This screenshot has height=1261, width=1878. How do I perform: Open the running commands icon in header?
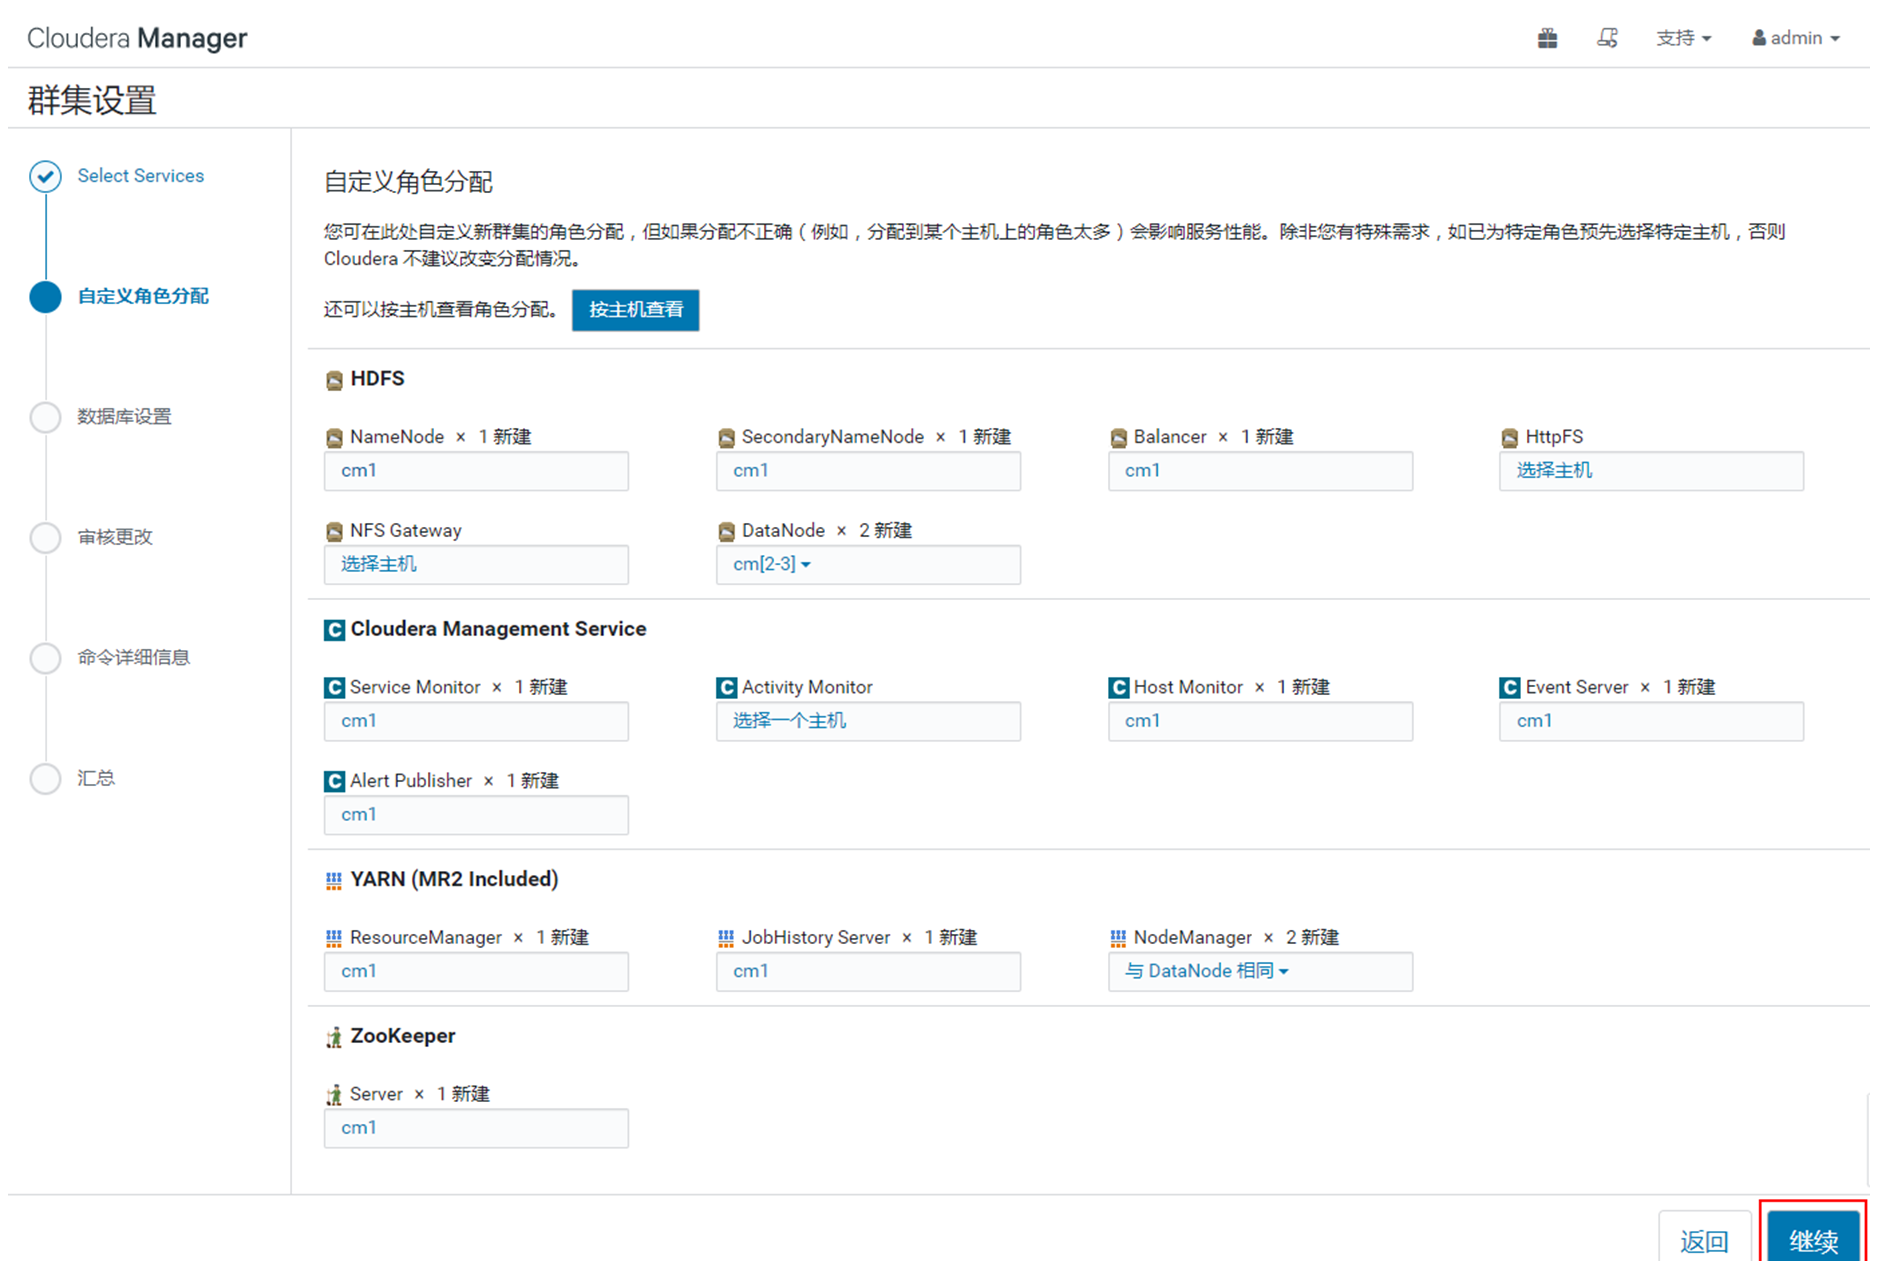1607,38
